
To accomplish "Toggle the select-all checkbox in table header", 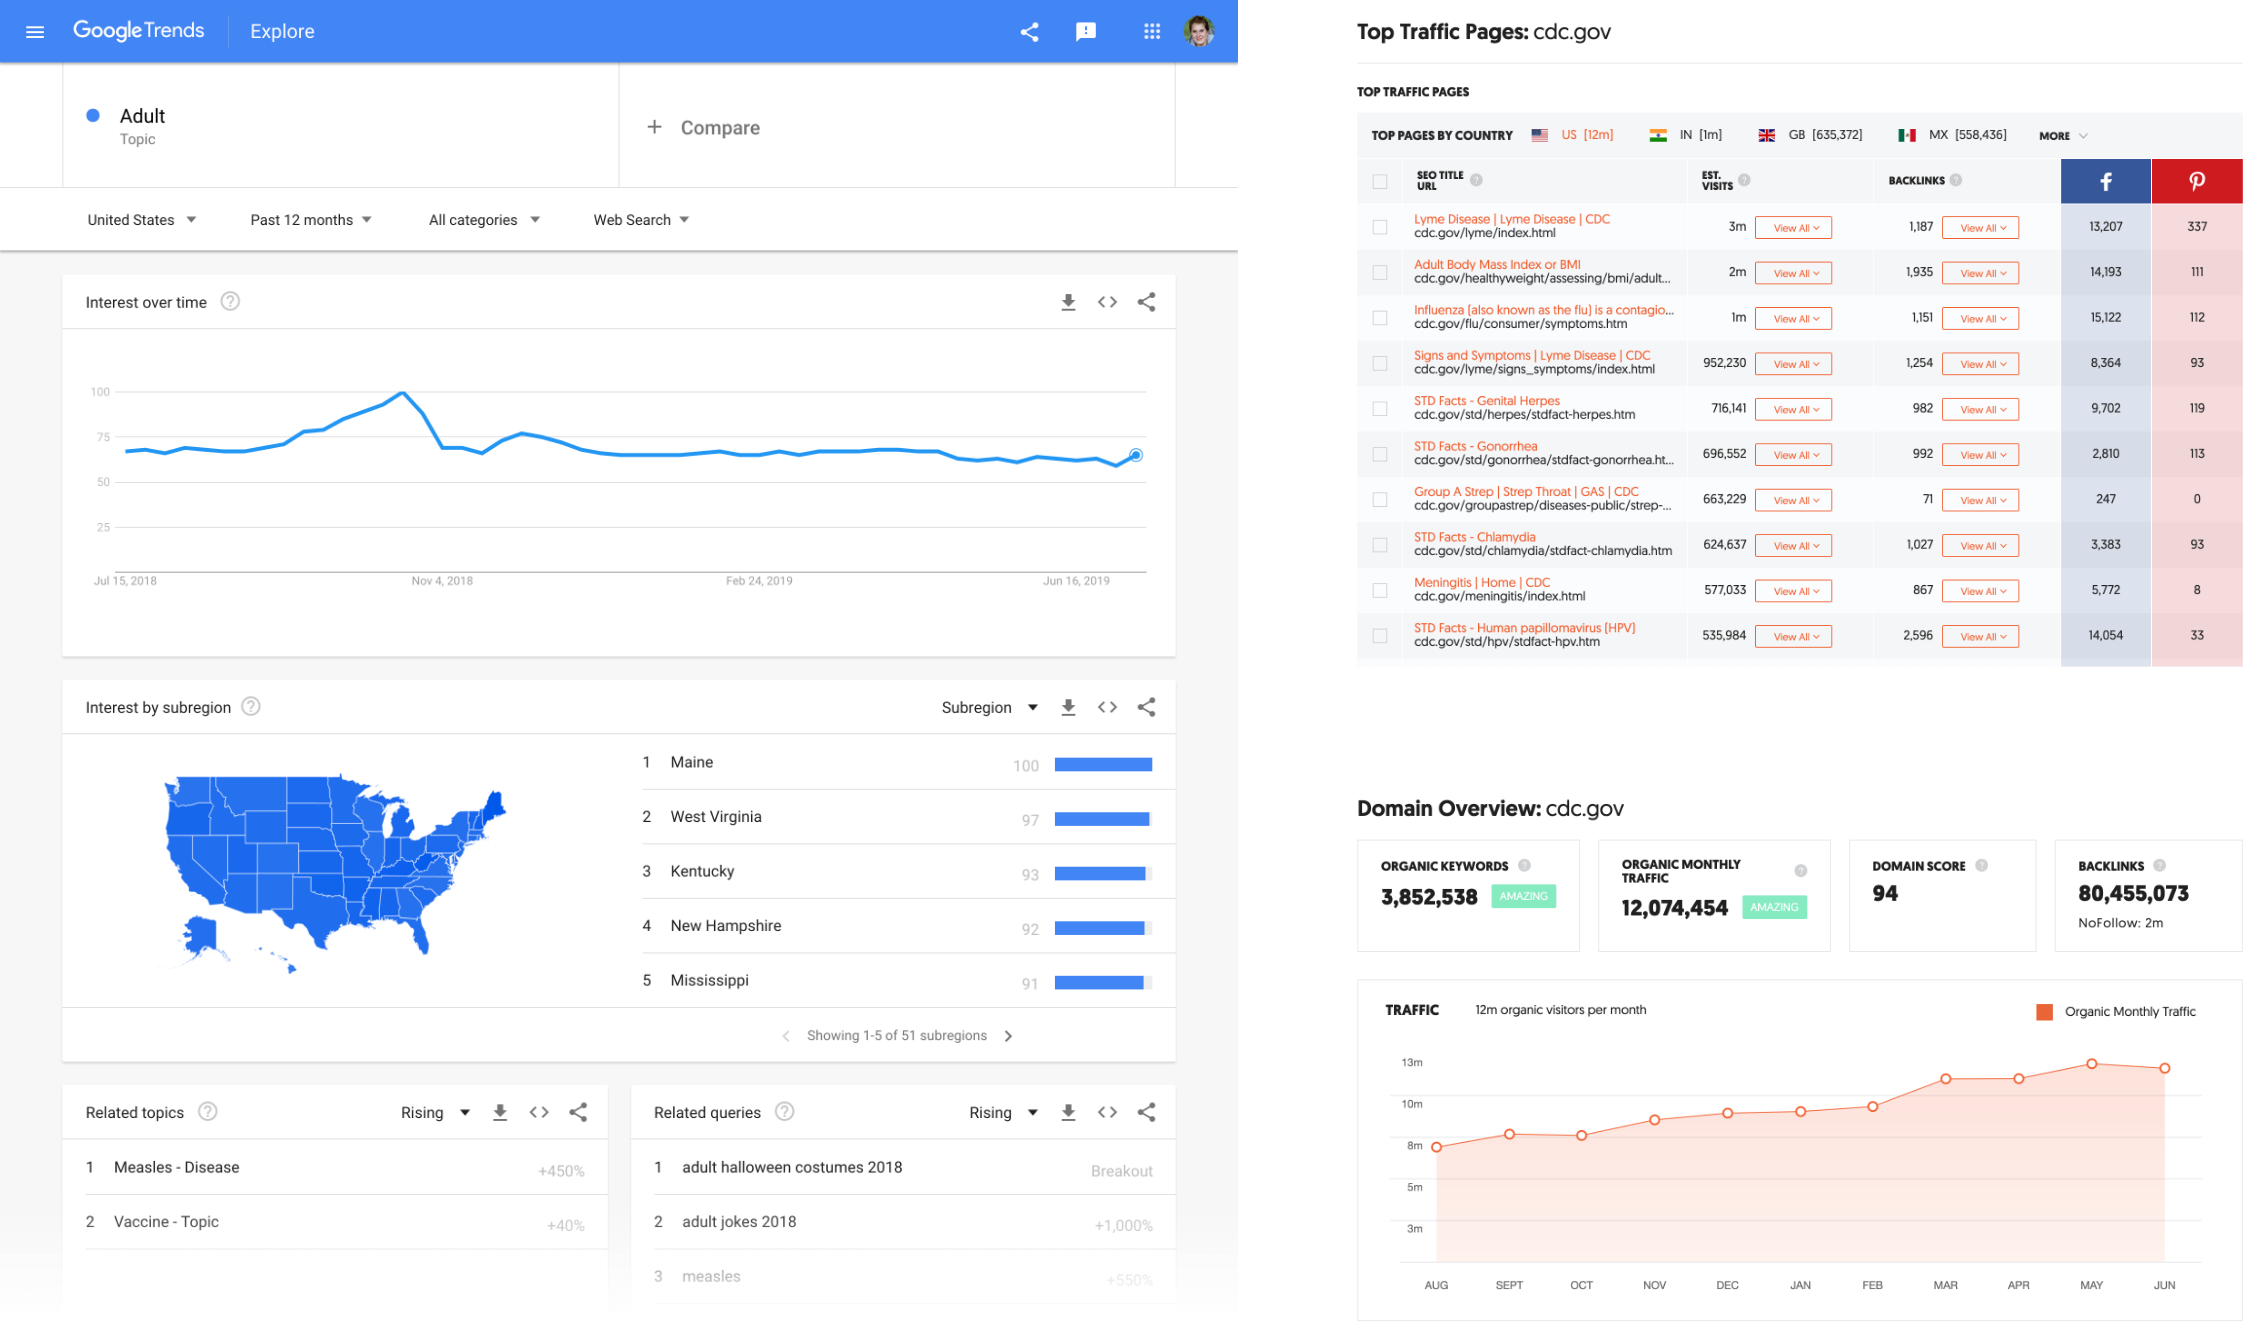I will pyautogui.click(x=1380, y=181).
